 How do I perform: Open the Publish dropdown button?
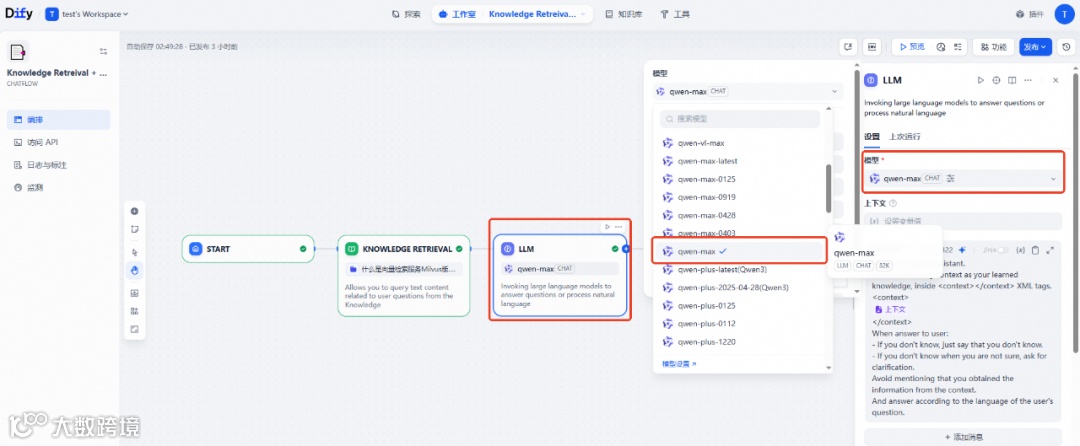1035,47
